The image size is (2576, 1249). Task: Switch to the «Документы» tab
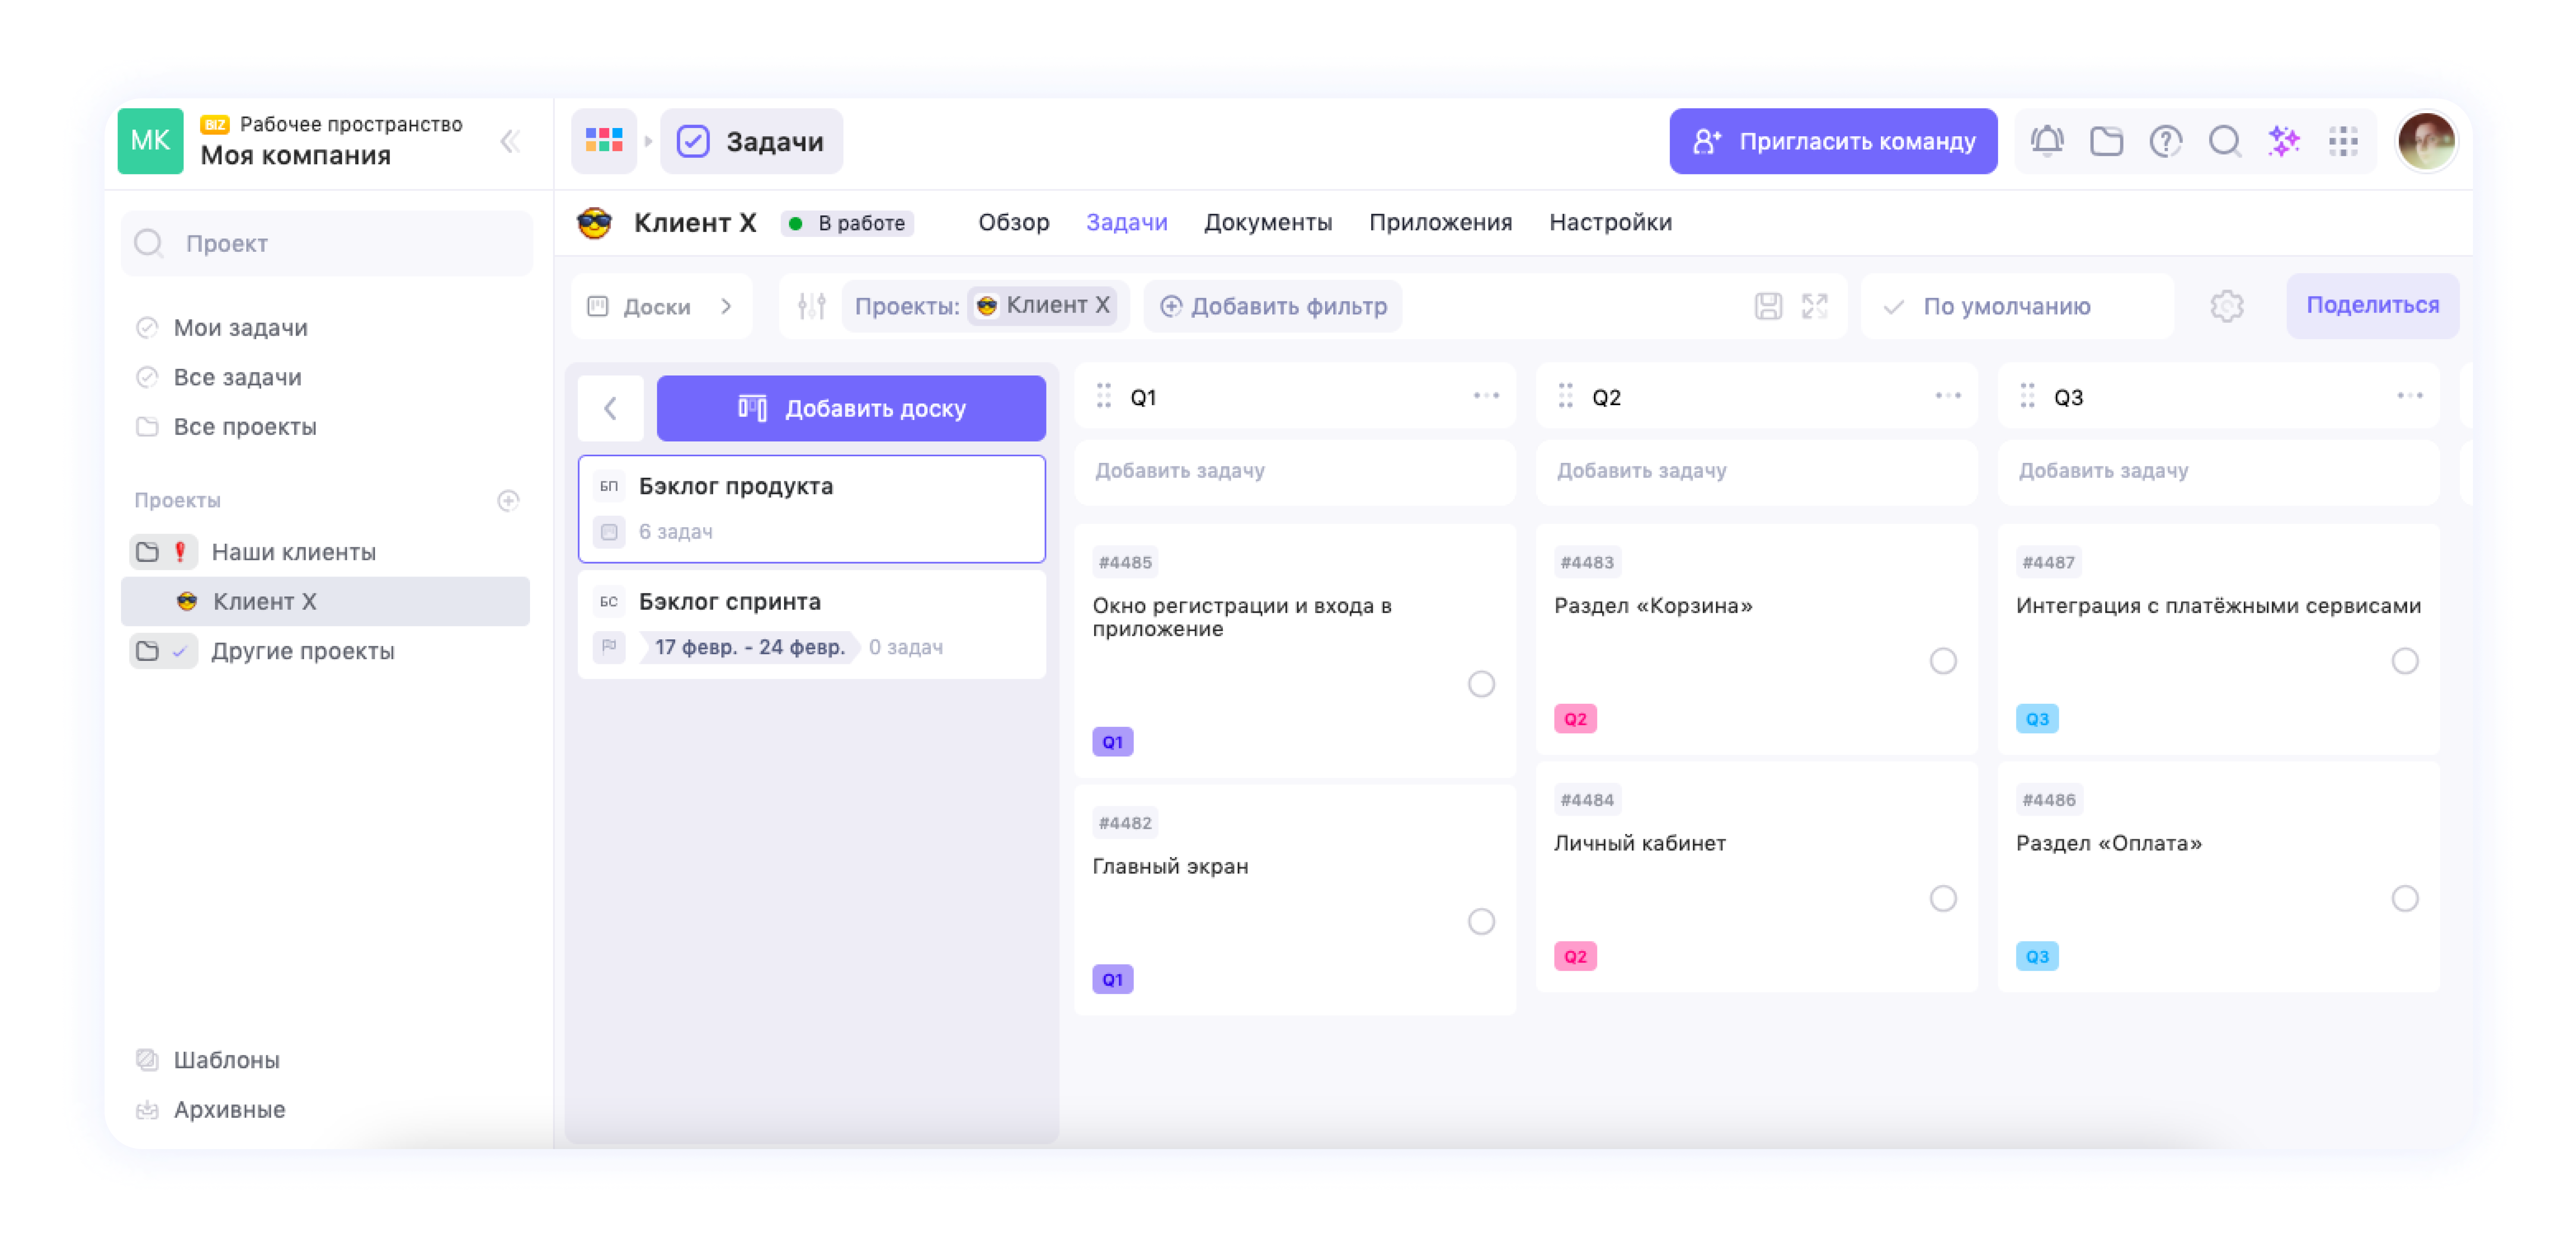tap(1268, 222)
